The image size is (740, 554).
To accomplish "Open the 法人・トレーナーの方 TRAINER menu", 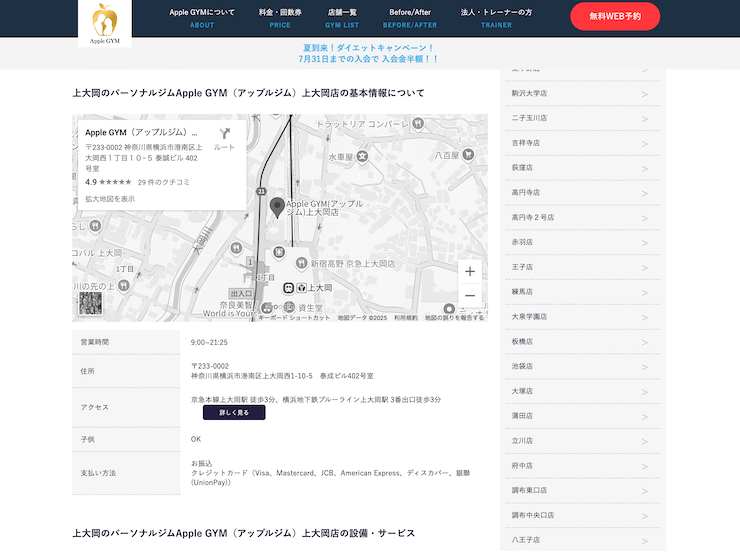I will pos(496,18).
